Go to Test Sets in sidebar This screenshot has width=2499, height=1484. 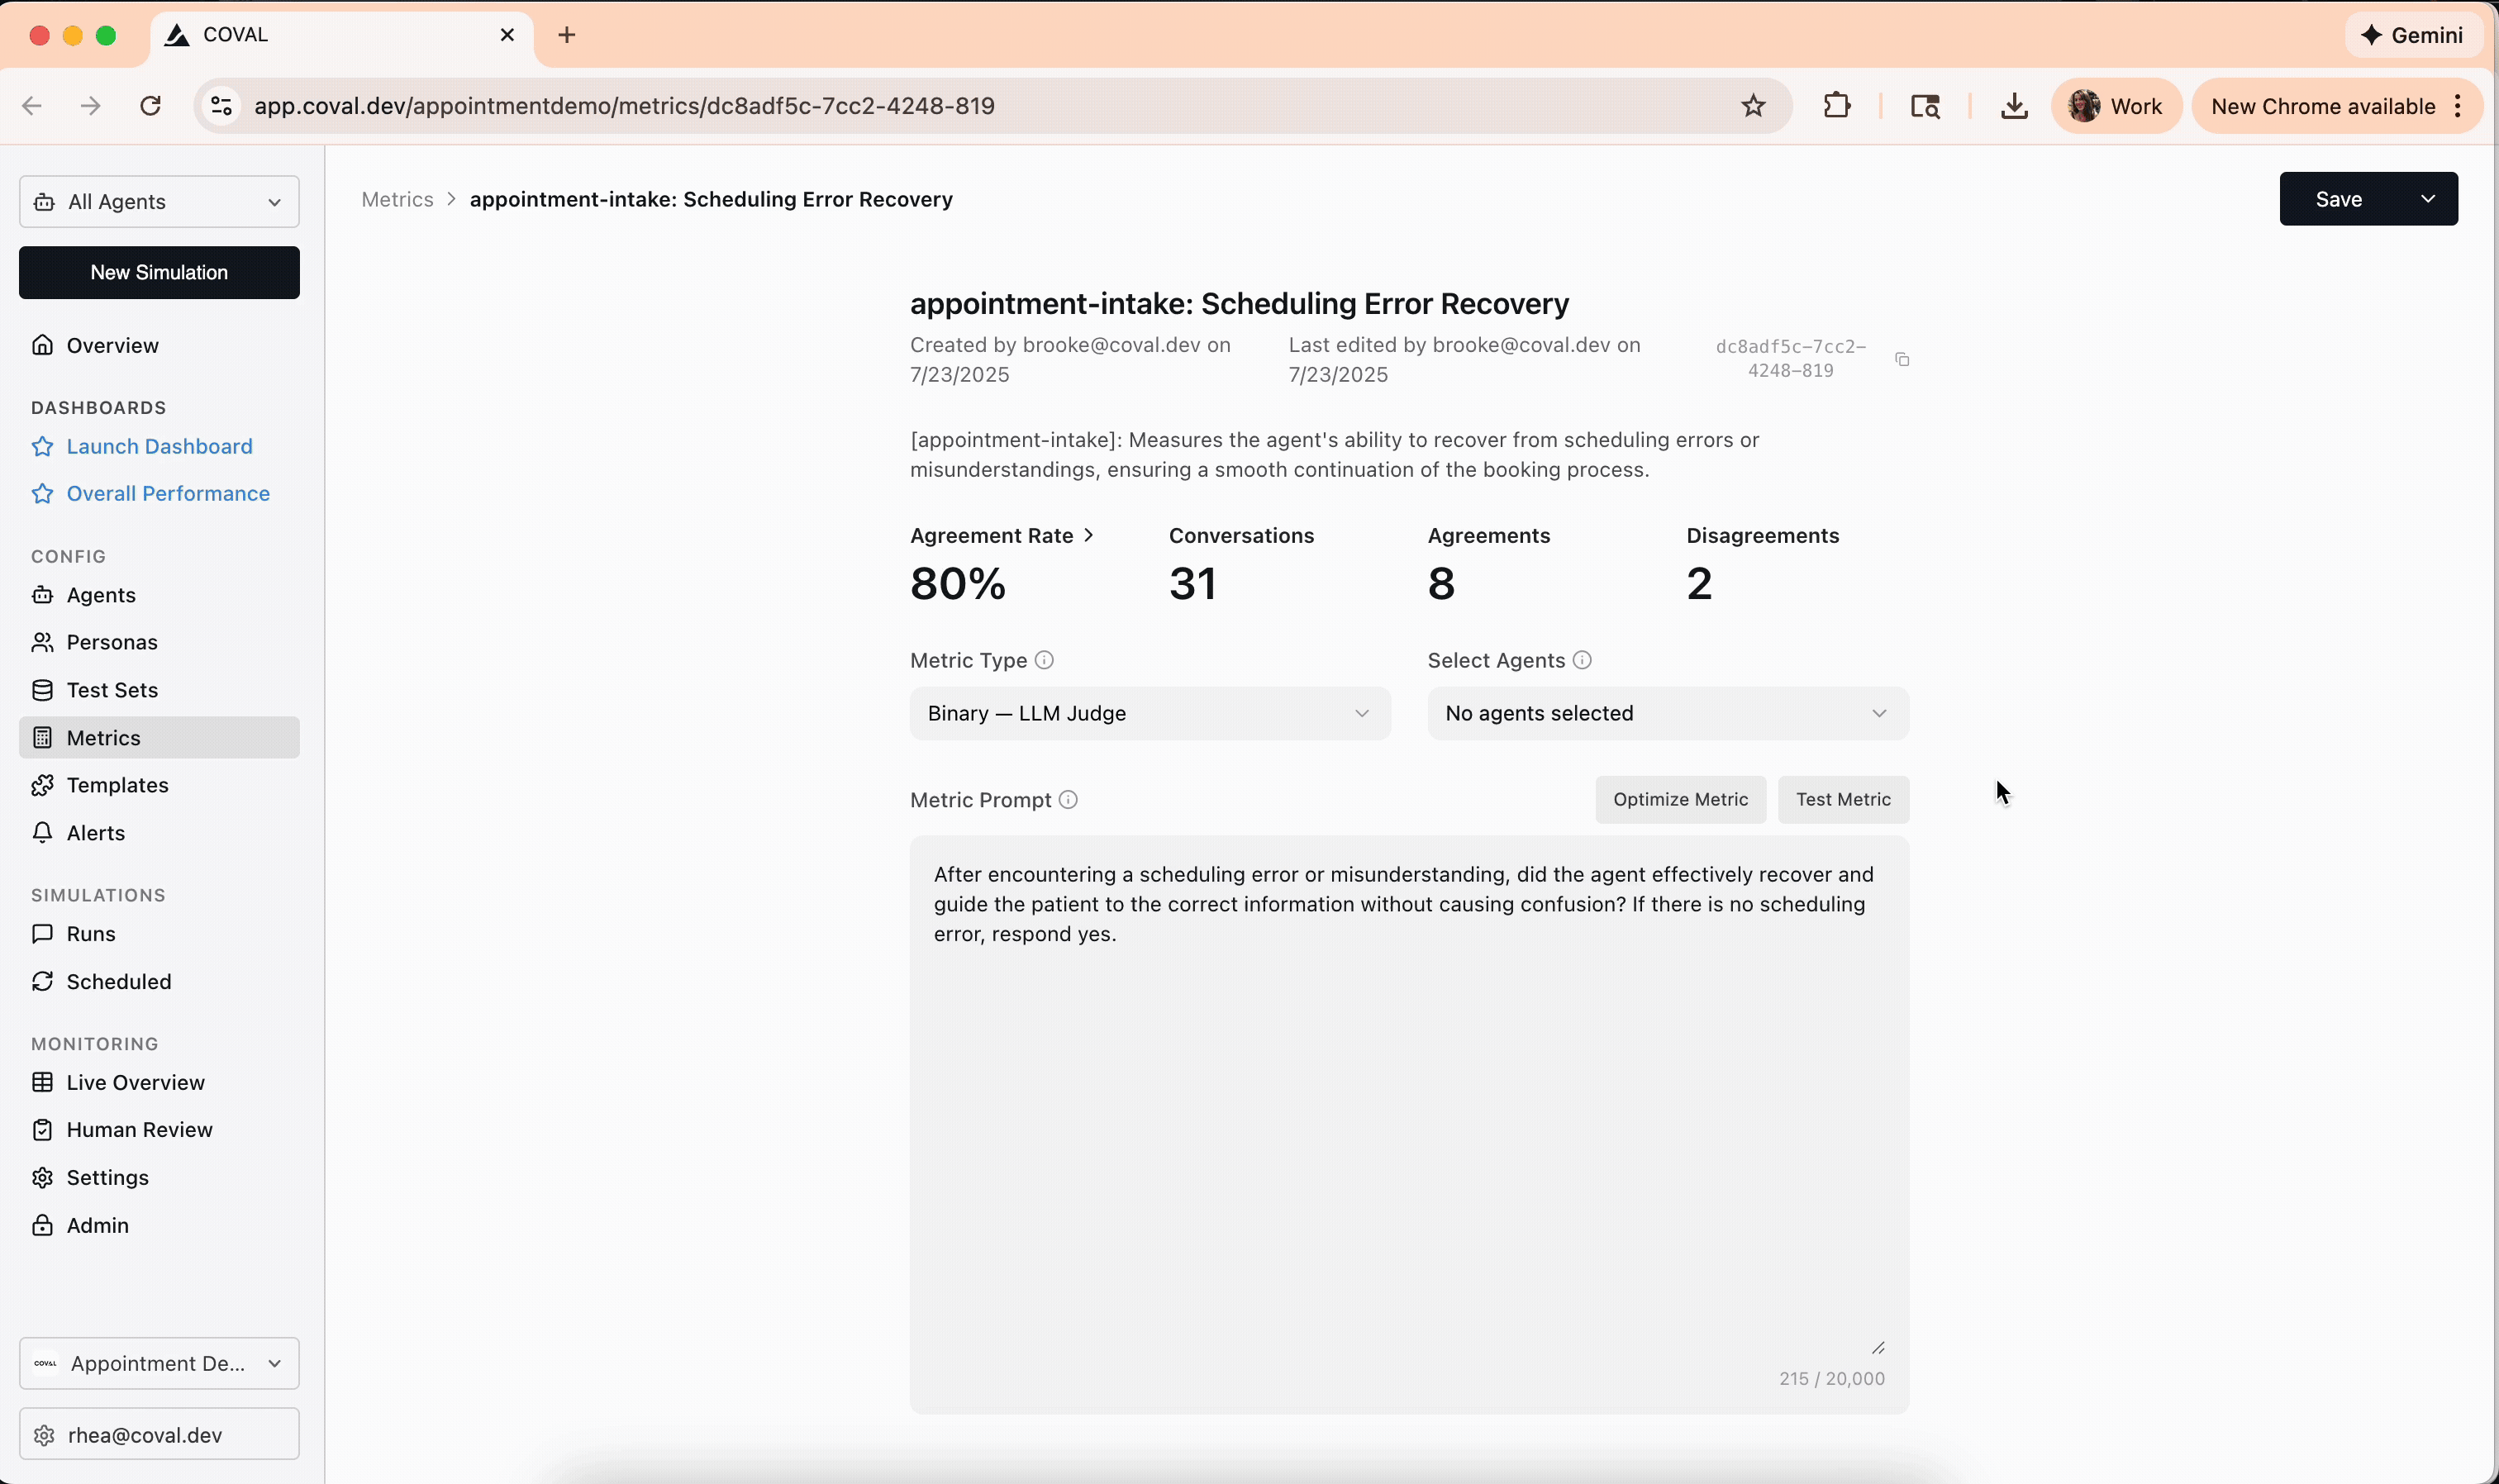tap(112, 690)
